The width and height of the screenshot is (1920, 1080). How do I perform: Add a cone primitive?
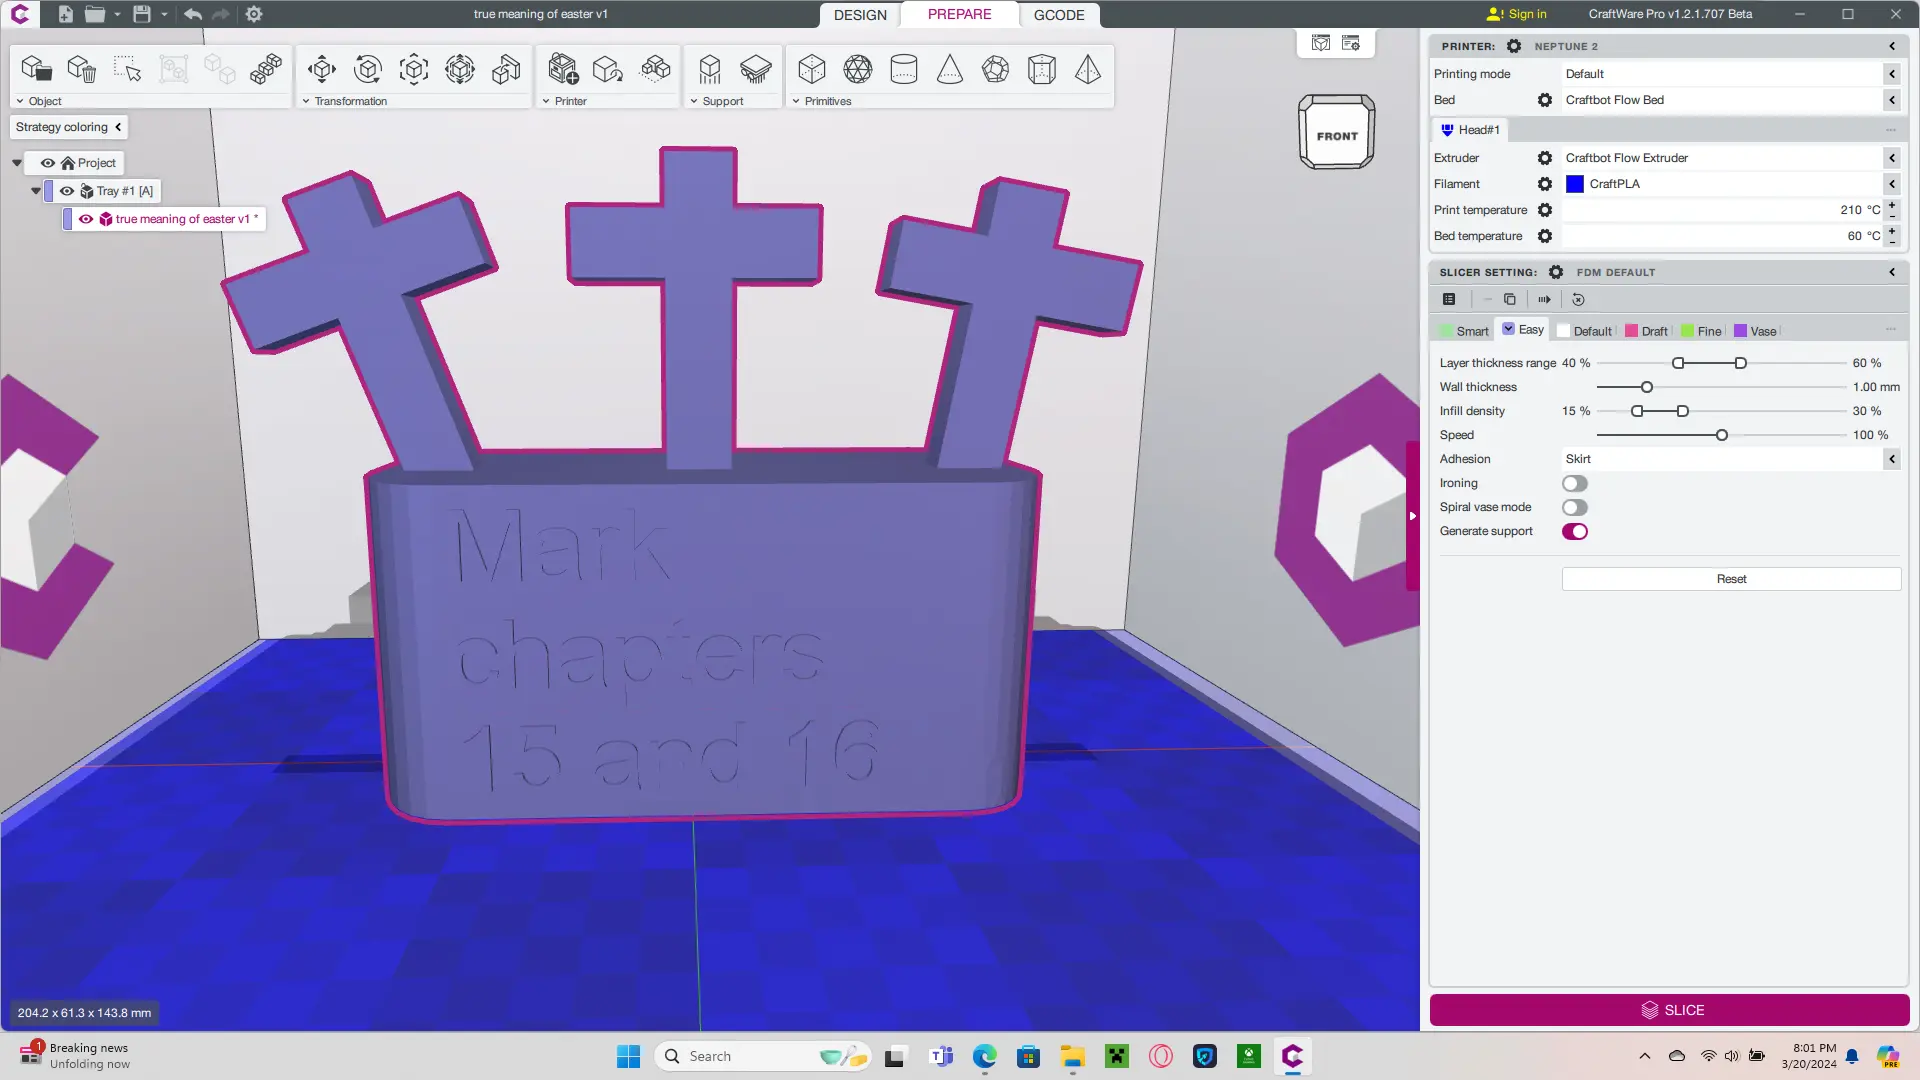950,69
